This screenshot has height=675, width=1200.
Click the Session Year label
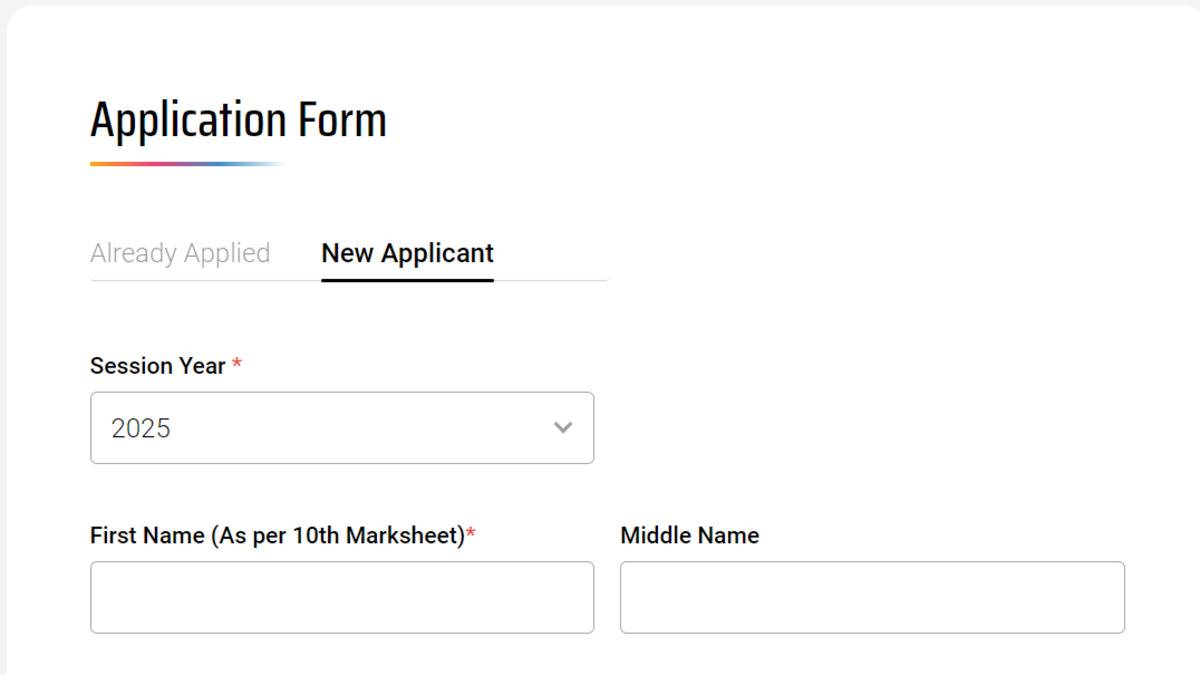(156, 366)
